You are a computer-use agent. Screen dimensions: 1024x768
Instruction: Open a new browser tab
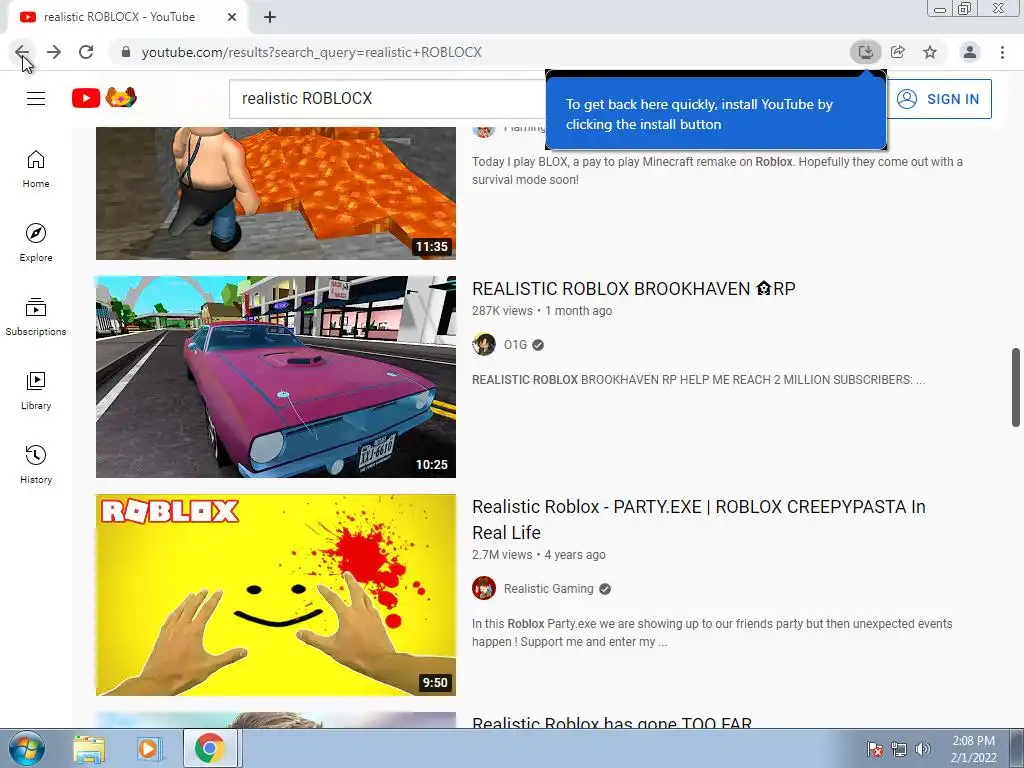(270, 17)
